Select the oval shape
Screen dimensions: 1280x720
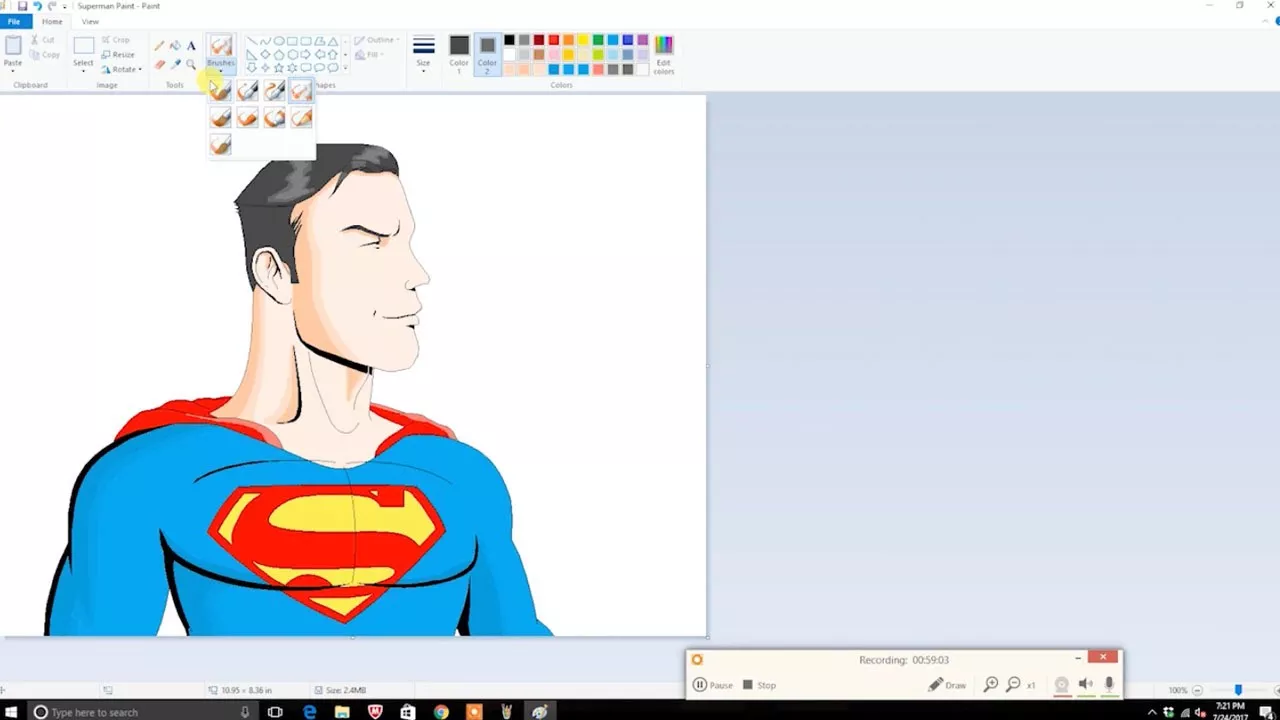279,41
